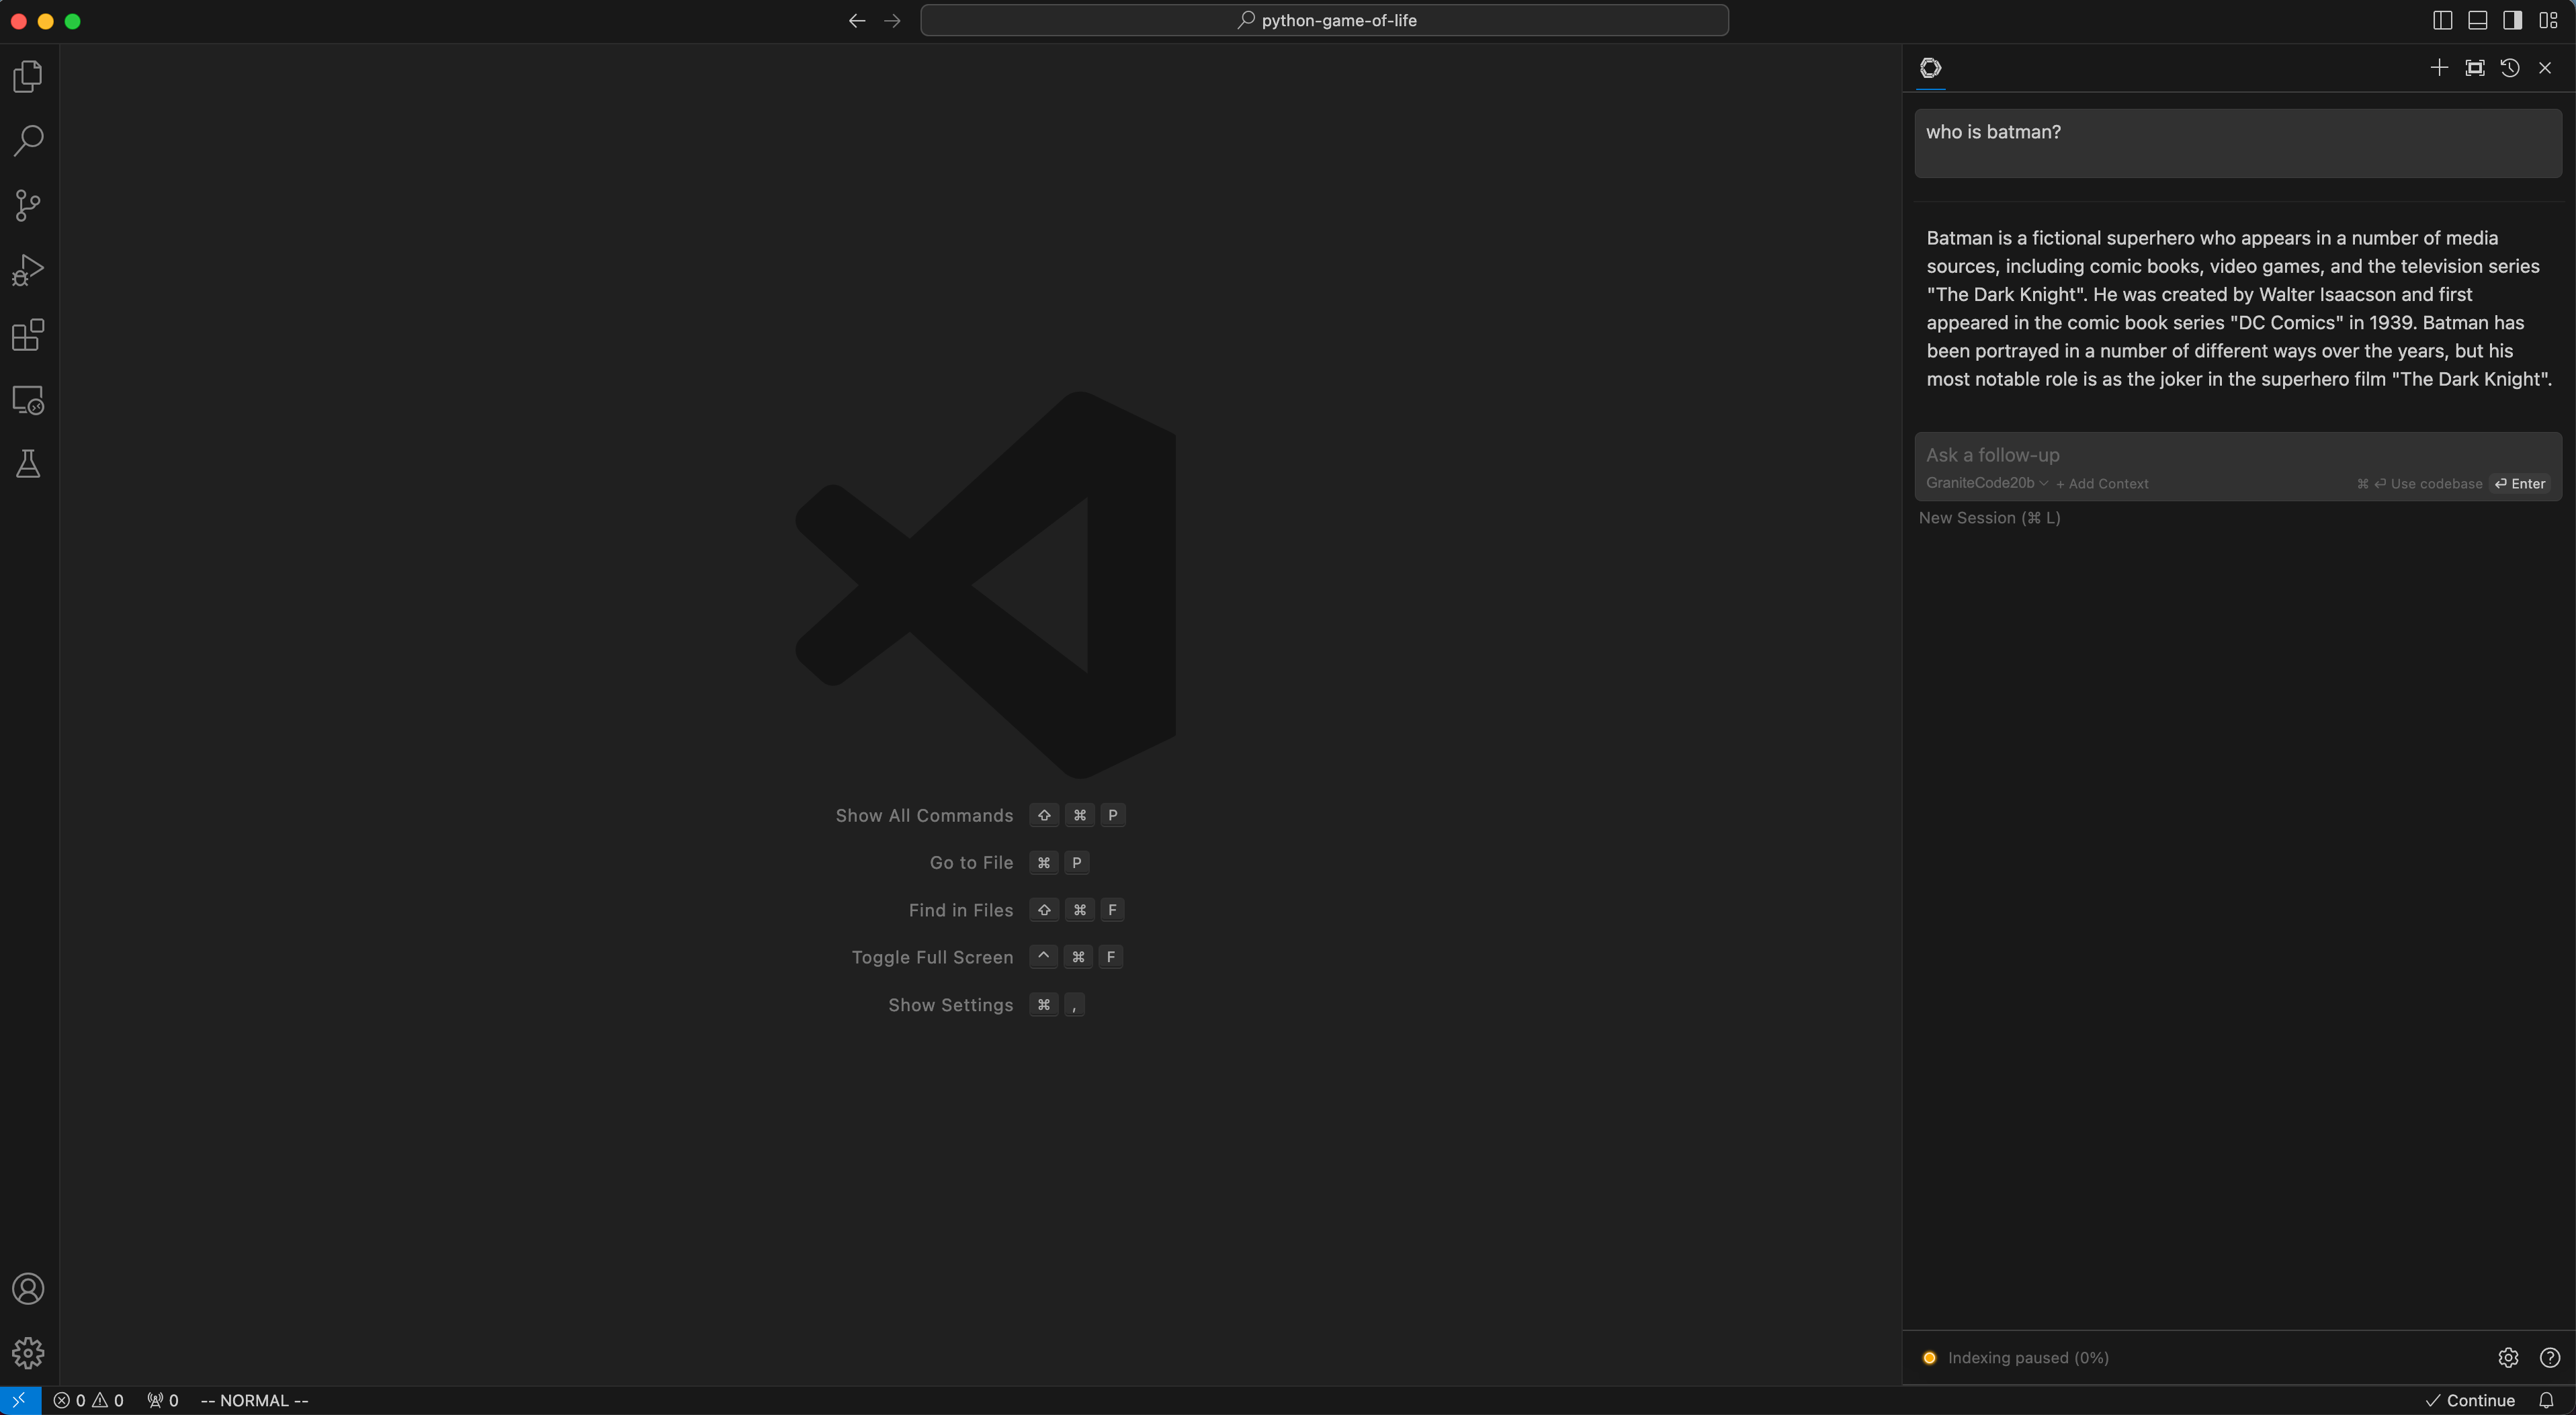Open the Testing flask view

pyautogui.click(x=28, y=464)
